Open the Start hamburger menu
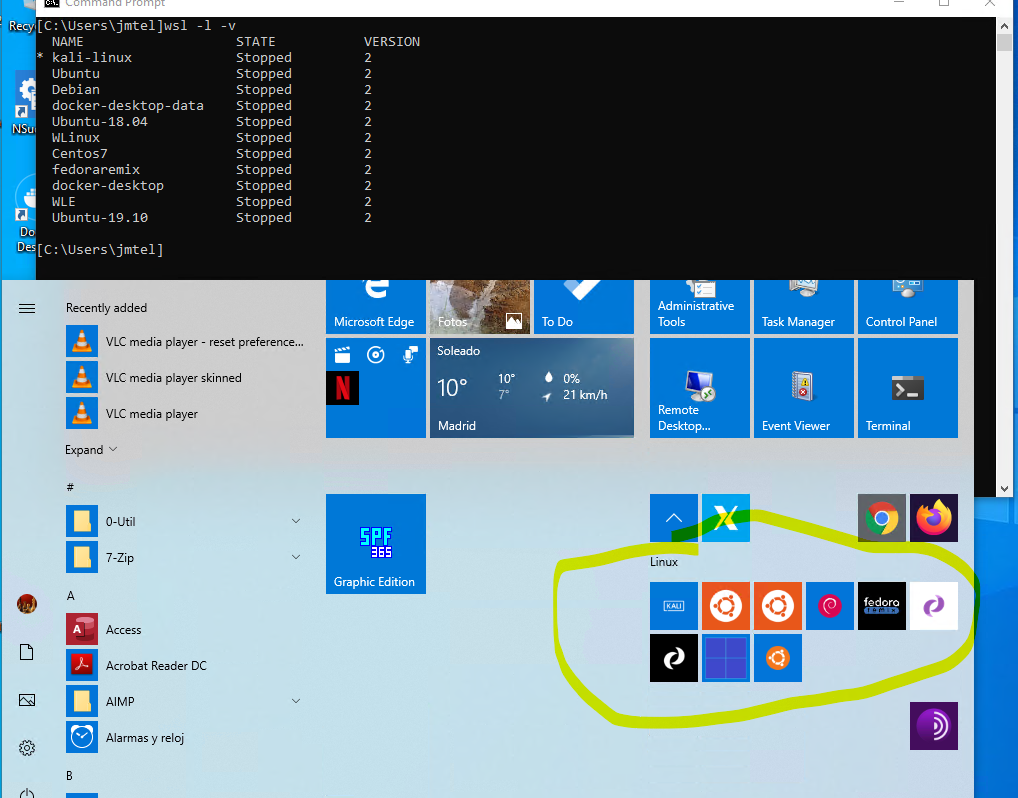 [x=27, y=308]
